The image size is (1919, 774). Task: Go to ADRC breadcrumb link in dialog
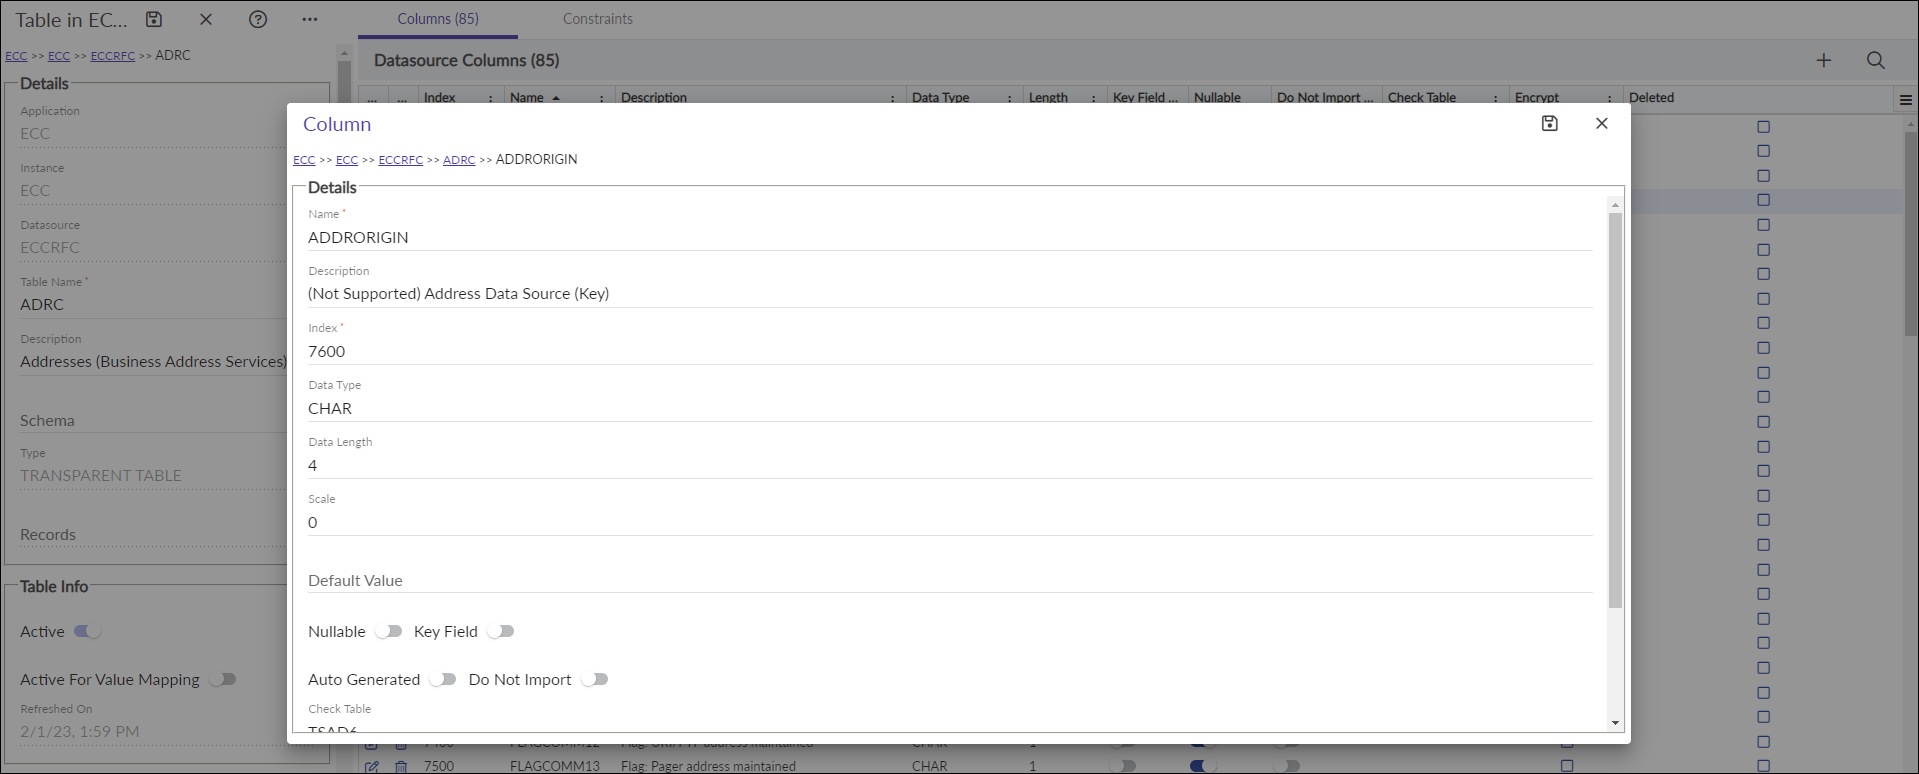(459, 160)
